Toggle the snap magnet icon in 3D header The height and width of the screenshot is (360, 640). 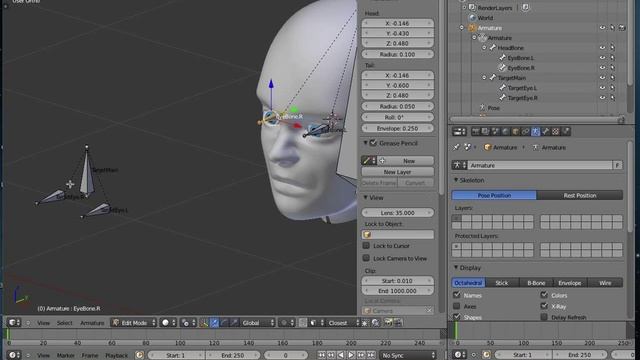(x=302, y=323)
